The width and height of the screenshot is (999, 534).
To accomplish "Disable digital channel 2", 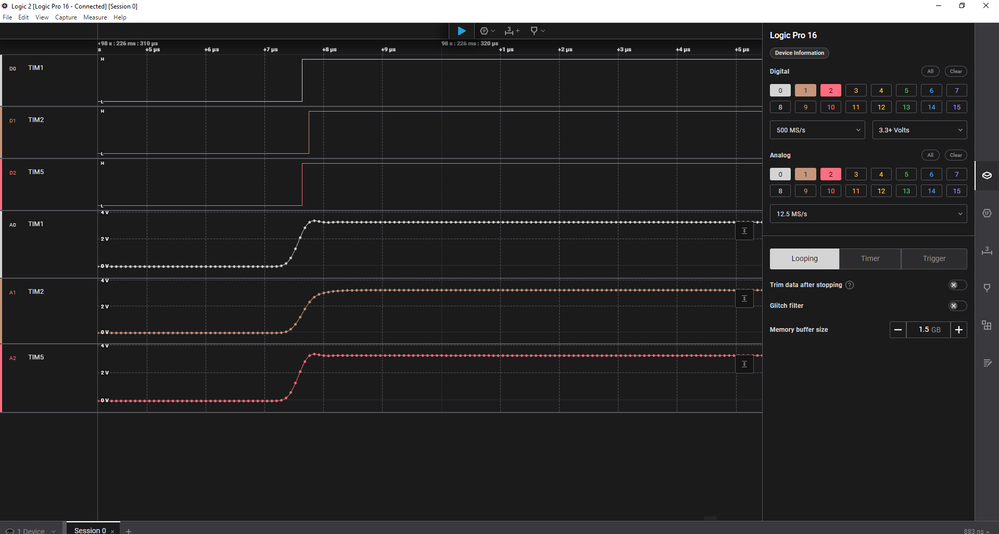I will click(830, 90).
